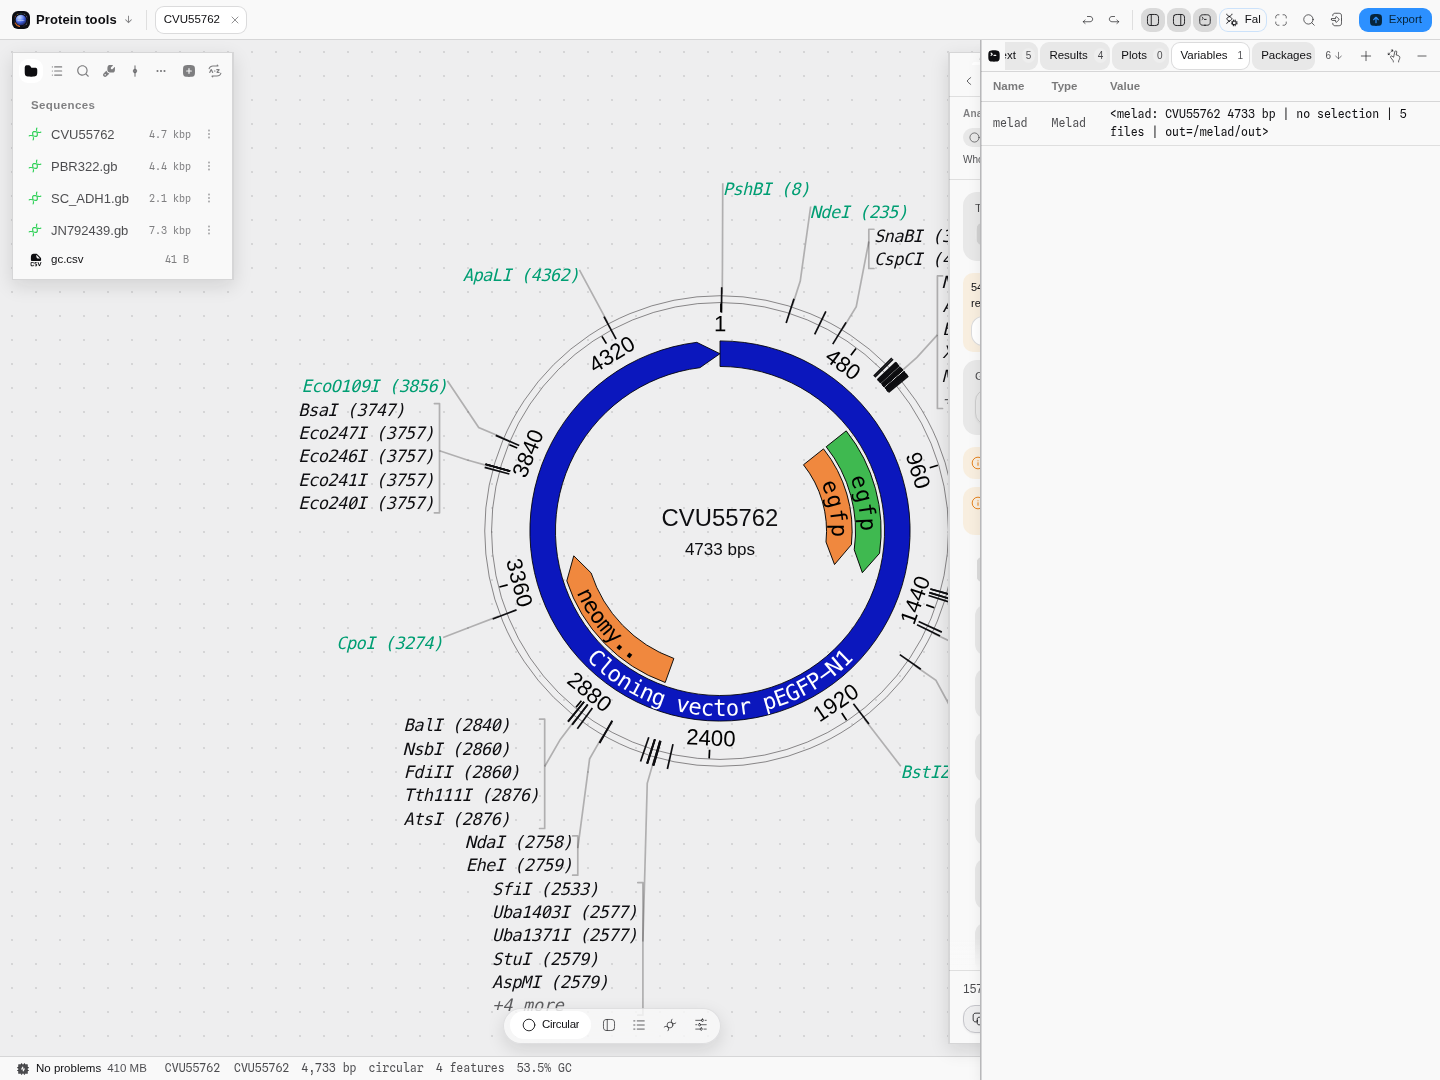Toggle the console panel layout button
The image size is (1440, 1080).
click(x=1205, y=20)
